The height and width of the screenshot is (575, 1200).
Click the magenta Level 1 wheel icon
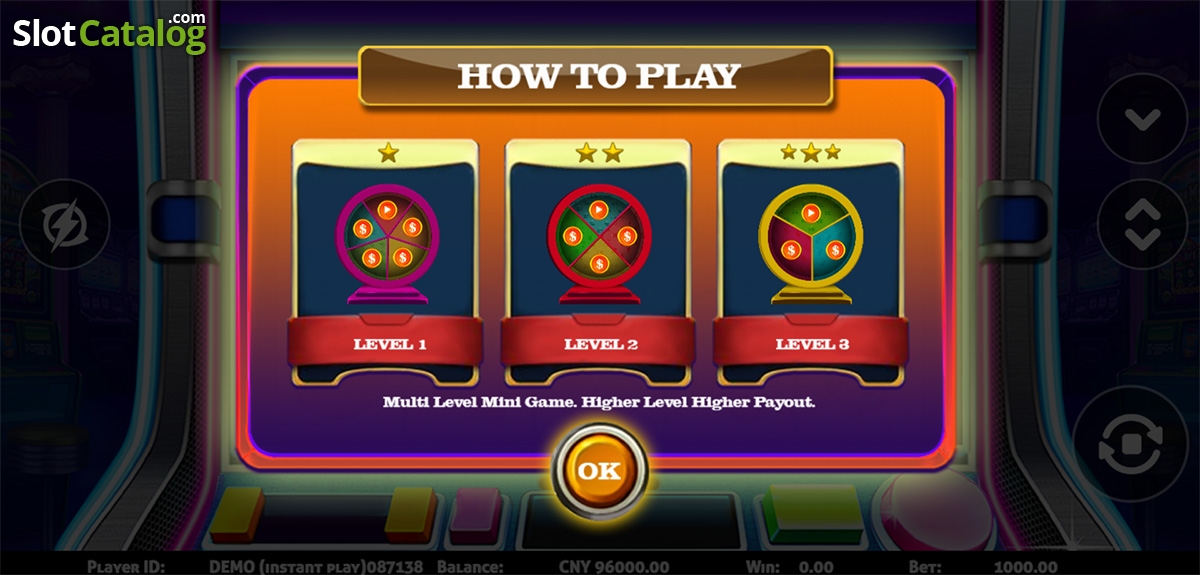point(386,243)
